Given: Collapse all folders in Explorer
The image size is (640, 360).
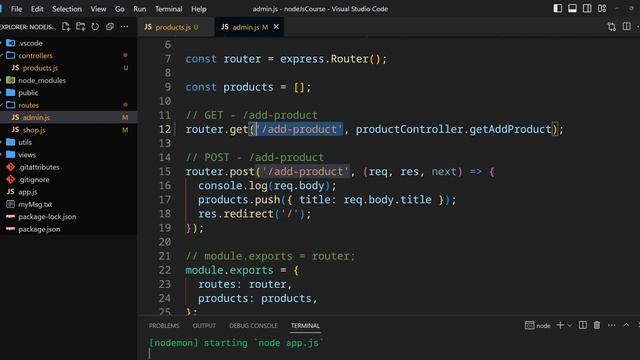Looking at the screenshot, I should click(110, 27).
